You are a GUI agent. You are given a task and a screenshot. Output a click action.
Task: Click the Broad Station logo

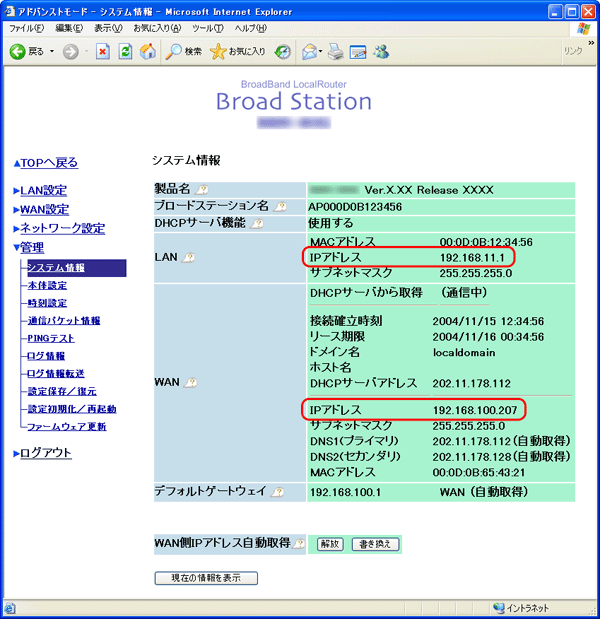pos(294,101)
